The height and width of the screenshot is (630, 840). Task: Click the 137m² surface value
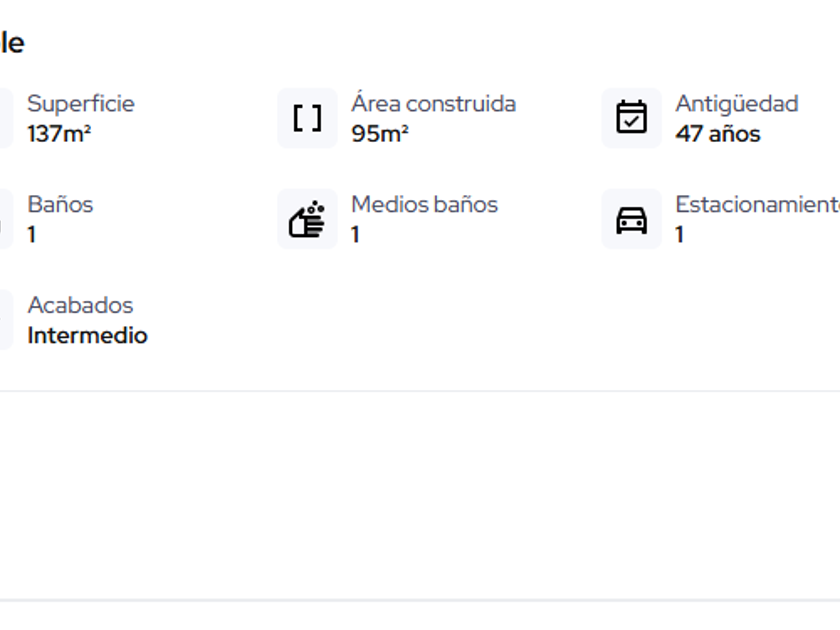59,134
